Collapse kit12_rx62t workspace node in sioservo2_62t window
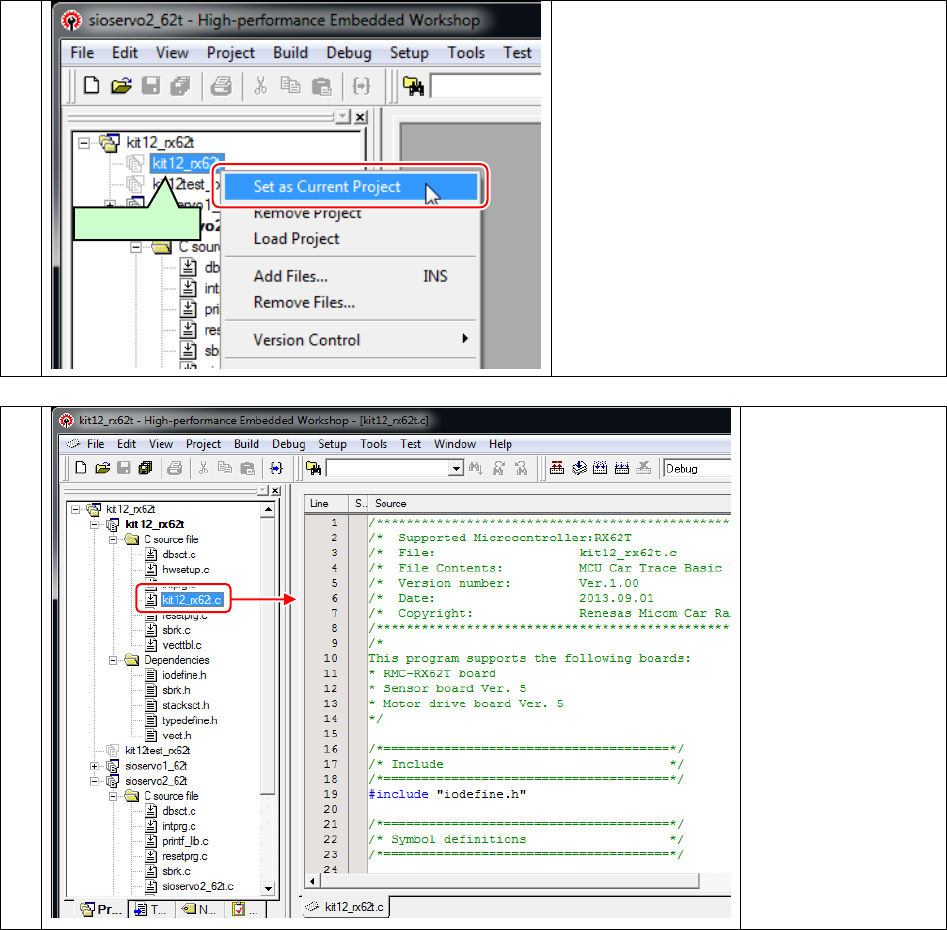Viewport: 947px width, 930px height. (x=84, y=143)
